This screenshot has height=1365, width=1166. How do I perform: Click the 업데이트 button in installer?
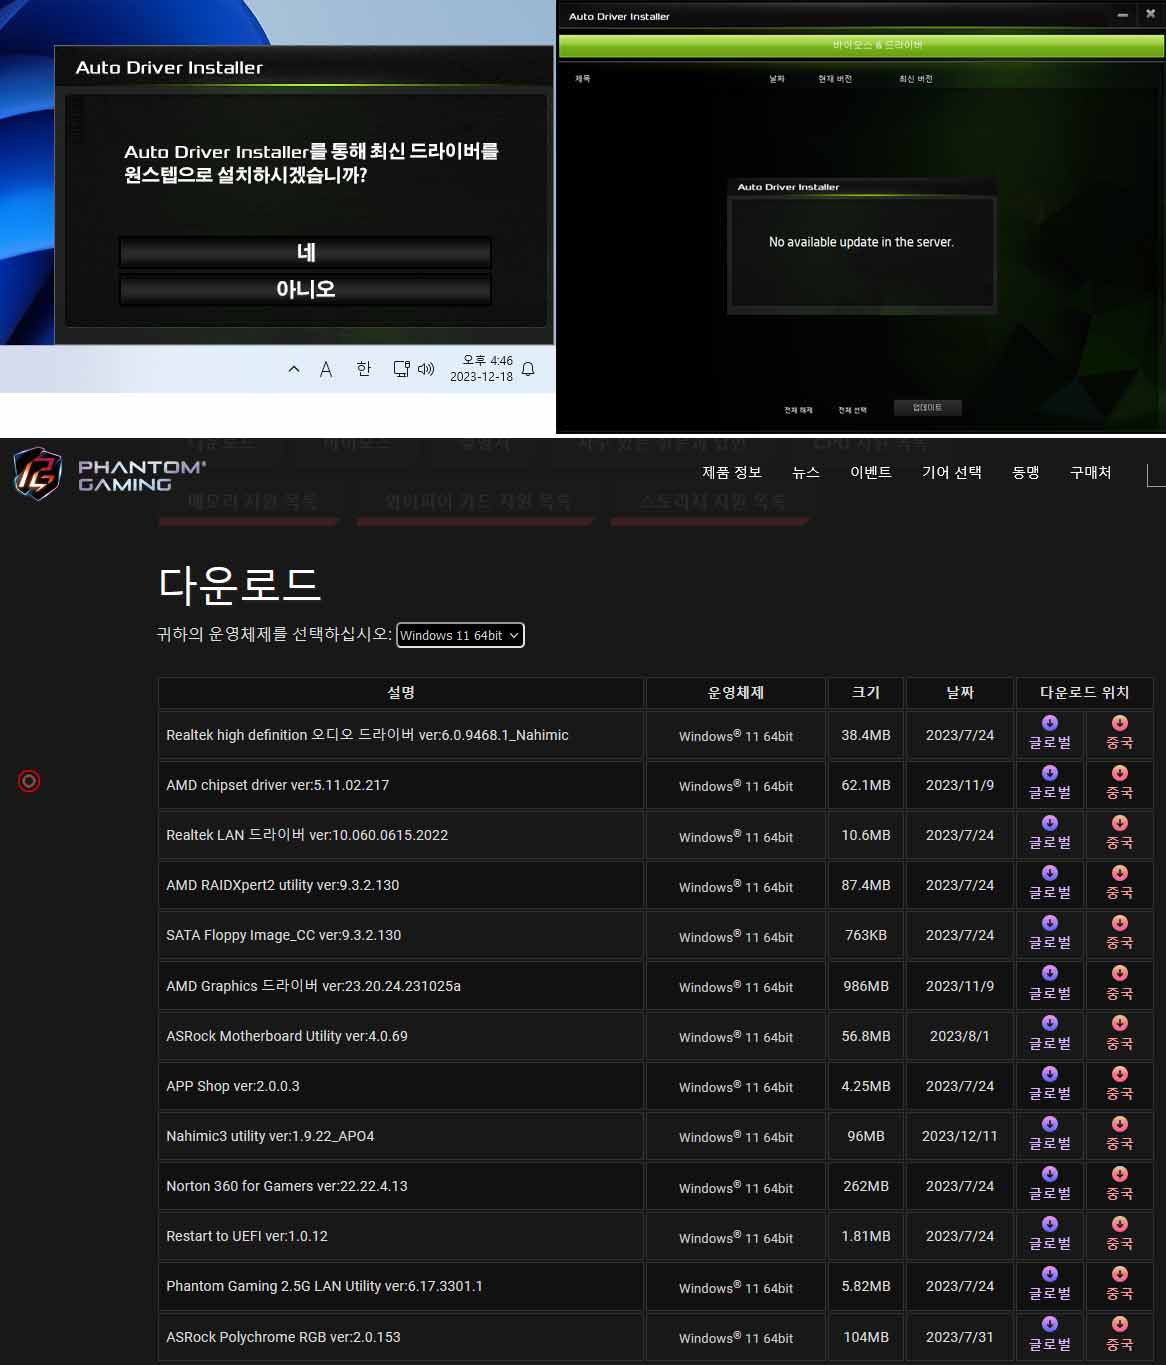point(927,407)
